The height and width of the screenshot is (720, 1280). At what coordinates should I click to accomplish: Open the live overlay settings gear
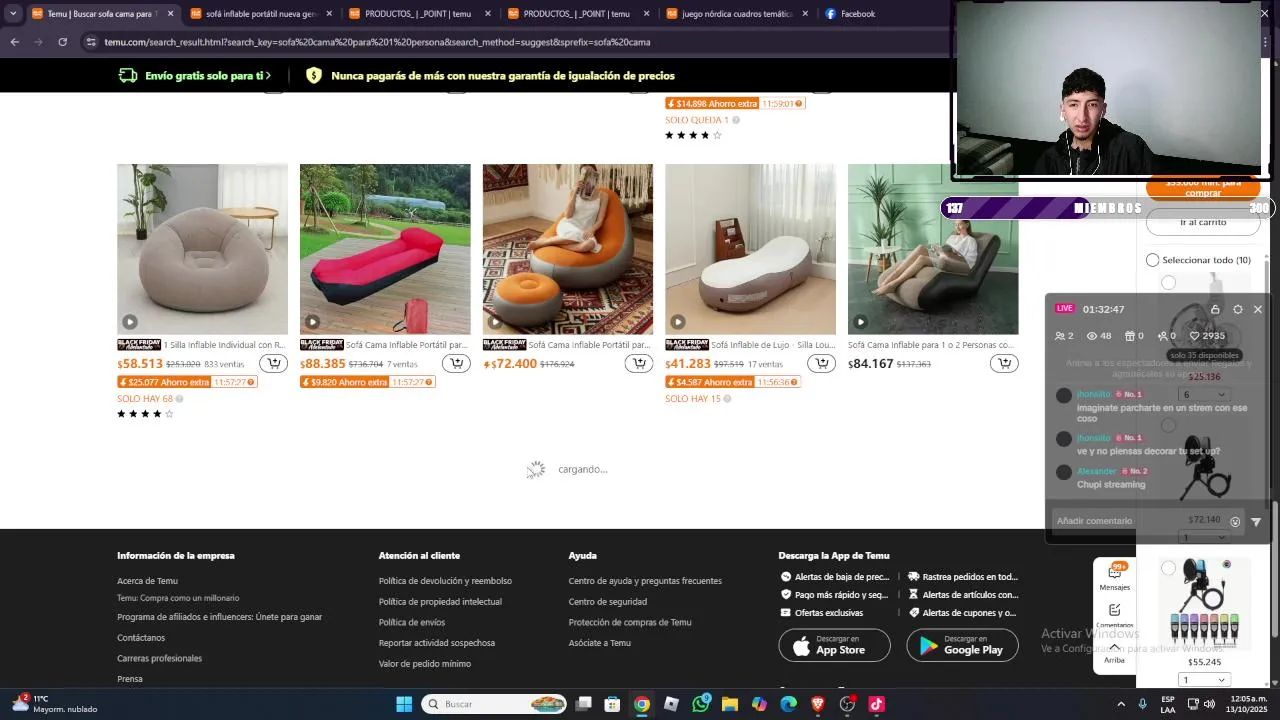coord(1238,309)
